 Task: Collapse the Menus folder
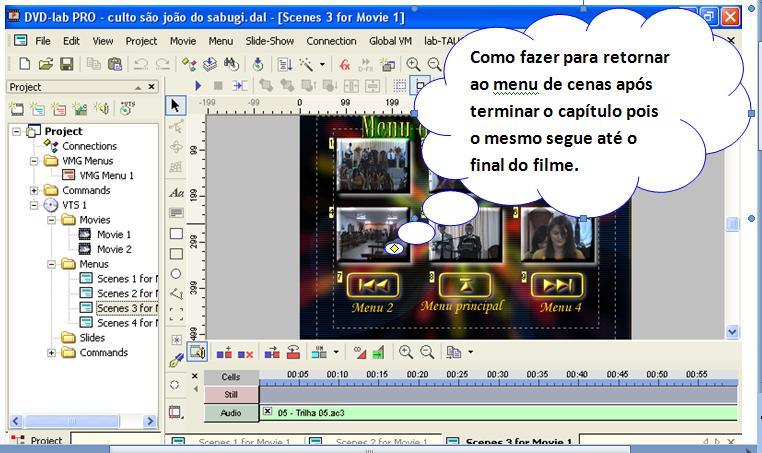pyautogui.click(x=52, y=264)
